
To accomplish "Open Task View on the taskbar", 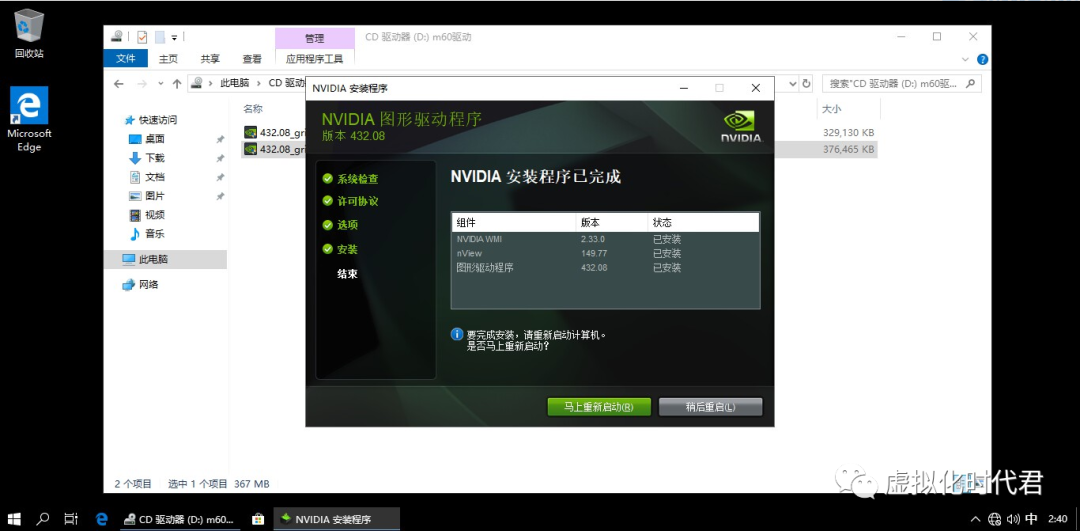I will (70, 519).
